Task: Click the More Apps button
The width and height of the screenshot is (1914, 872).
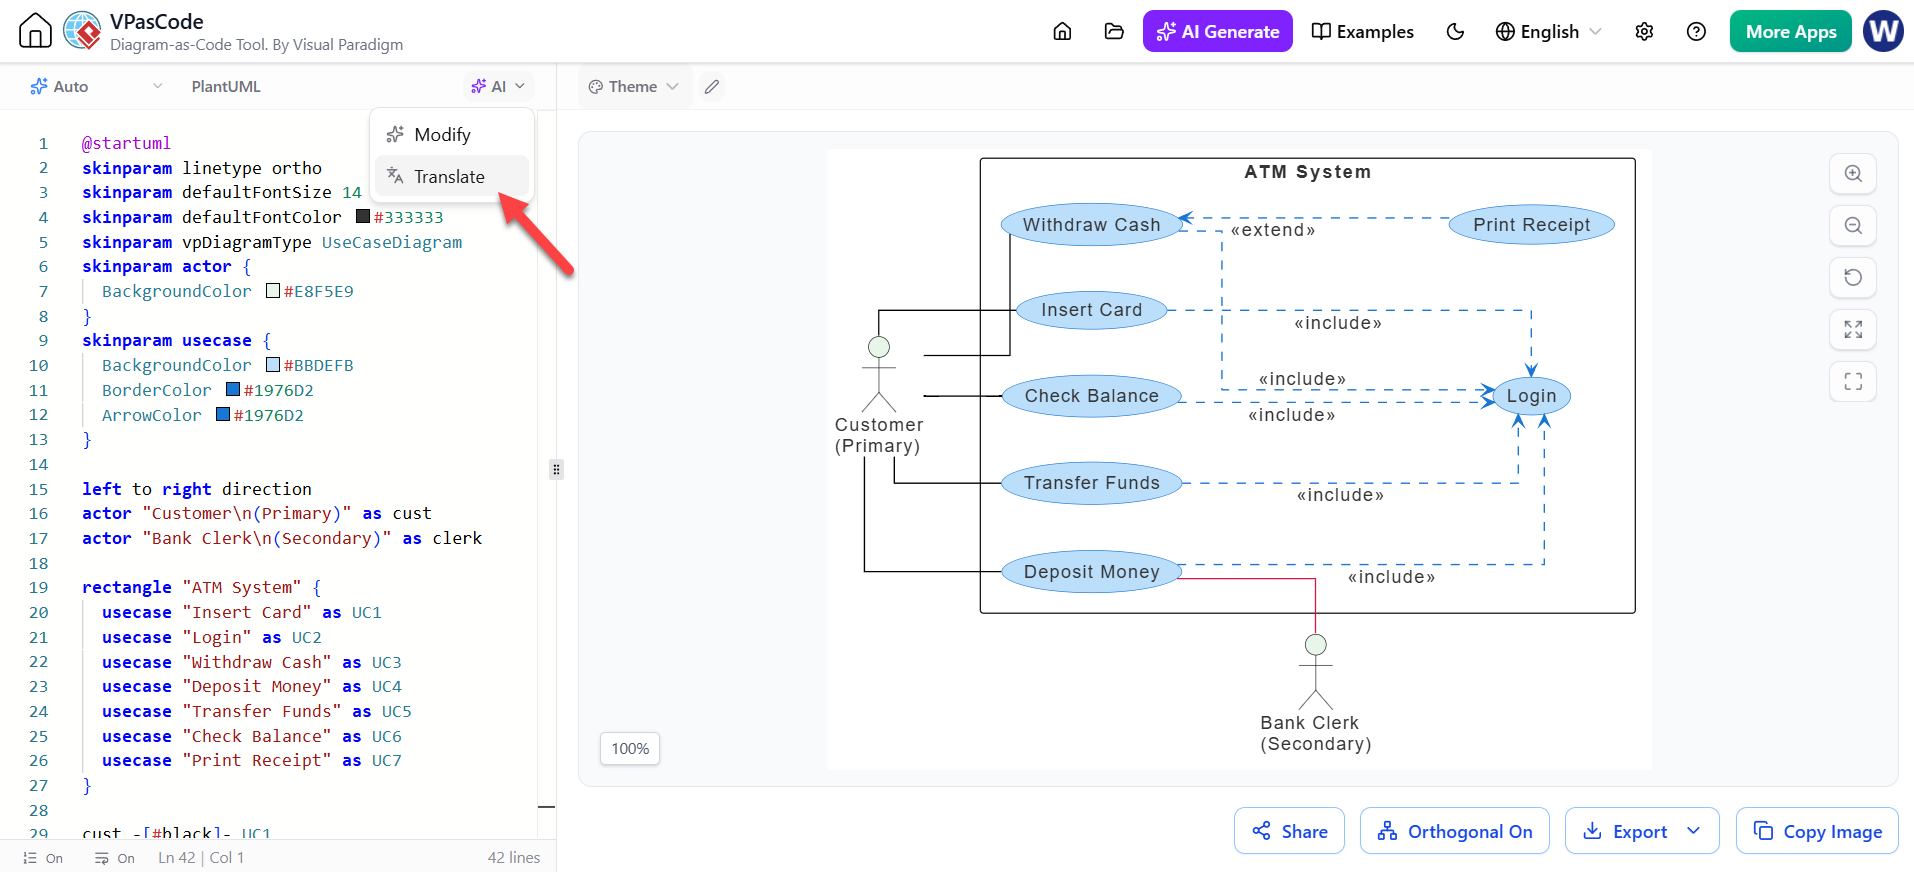Action: point(1790,31)
